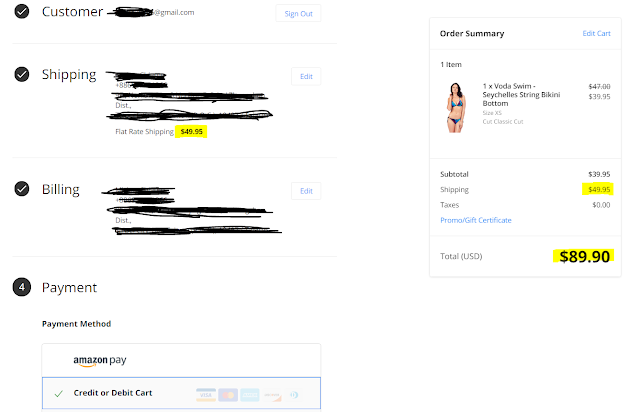Expand the Promo/Gift Certificate link
Viewport: 640px width, 412px height.
tap(476, 220)
